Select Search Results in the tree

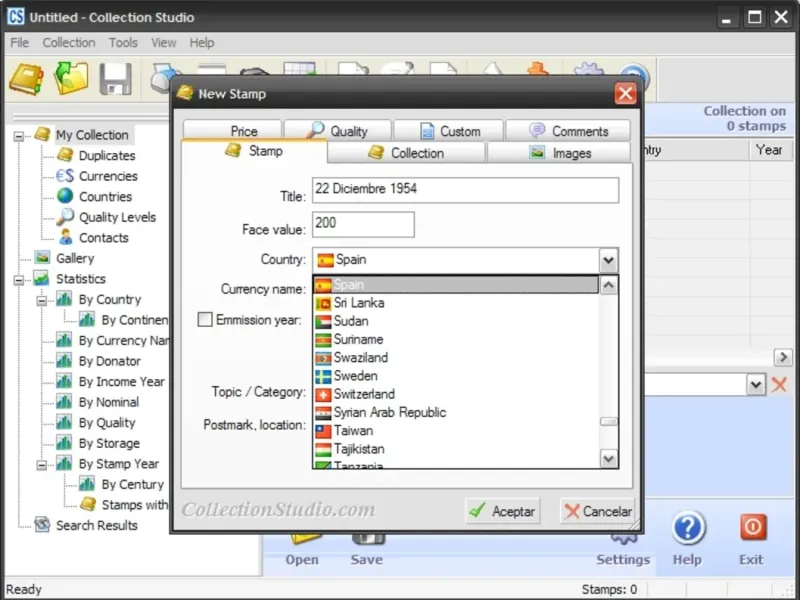click(96, 526)
